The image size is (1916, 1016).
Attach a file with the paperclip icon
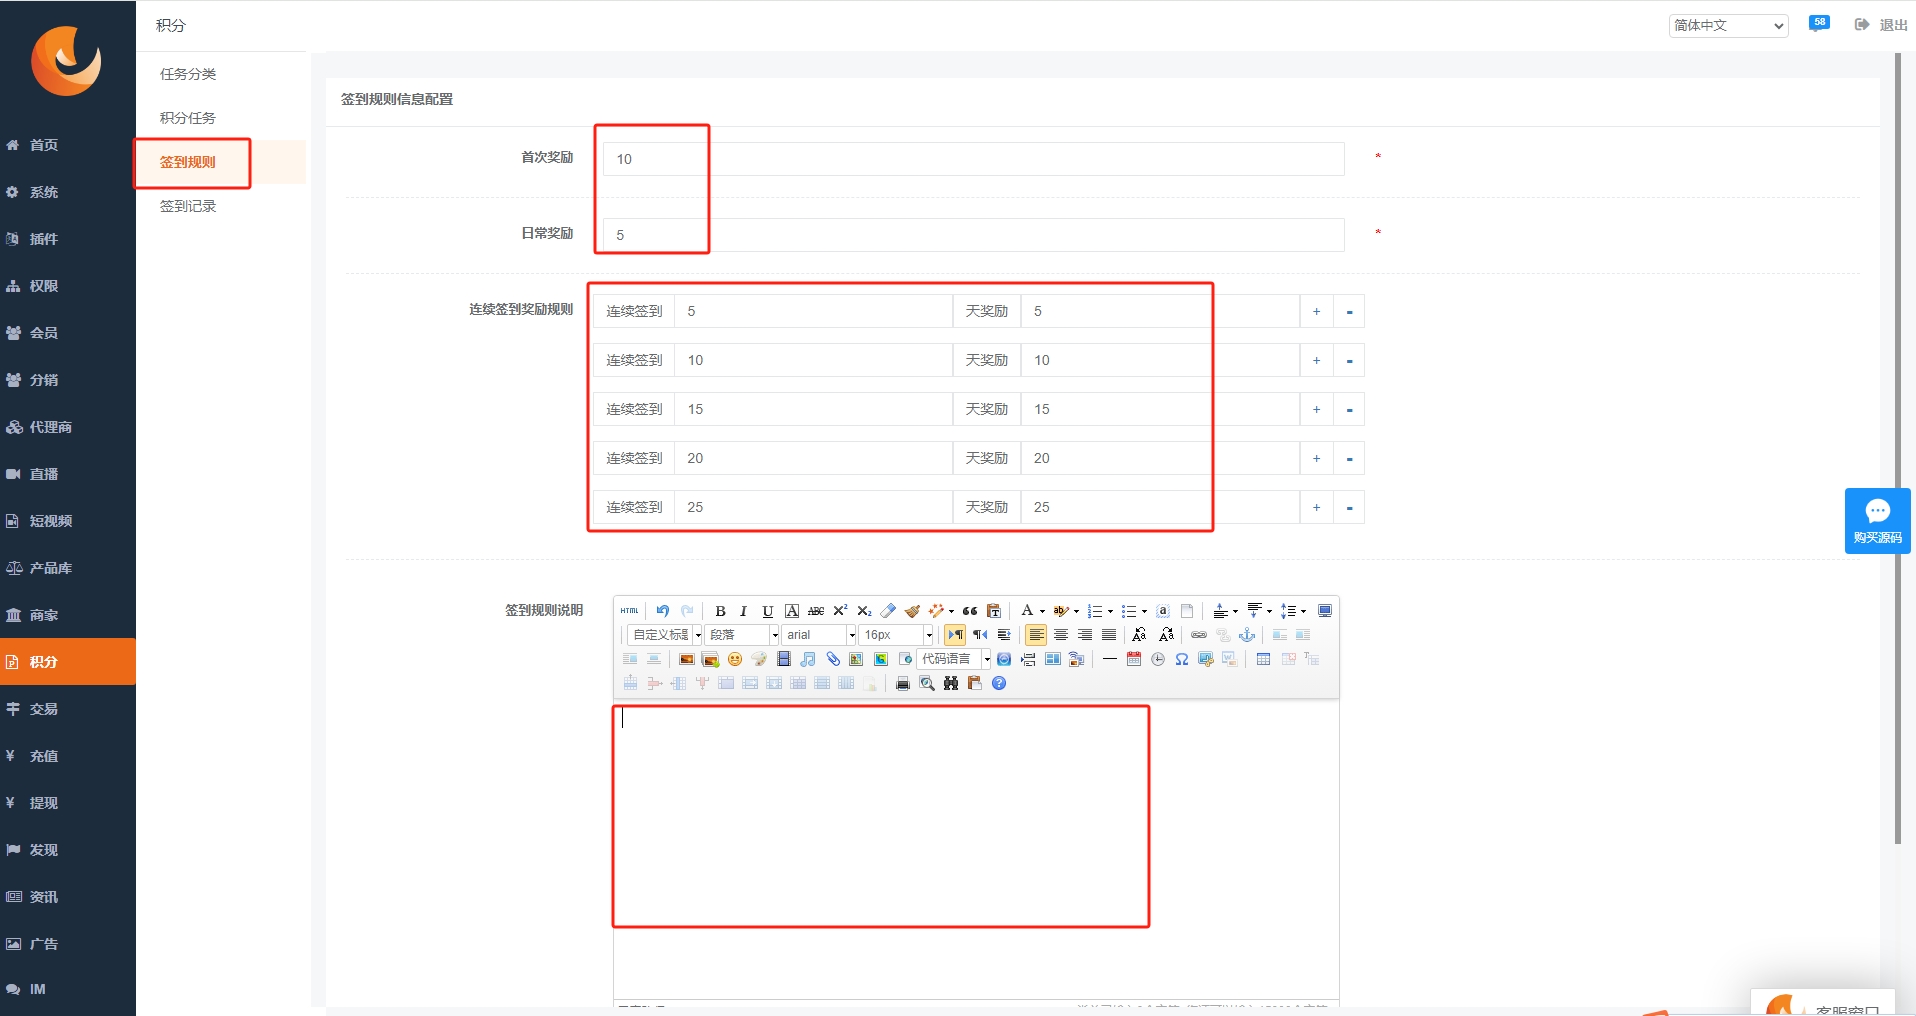pos(832,659)
